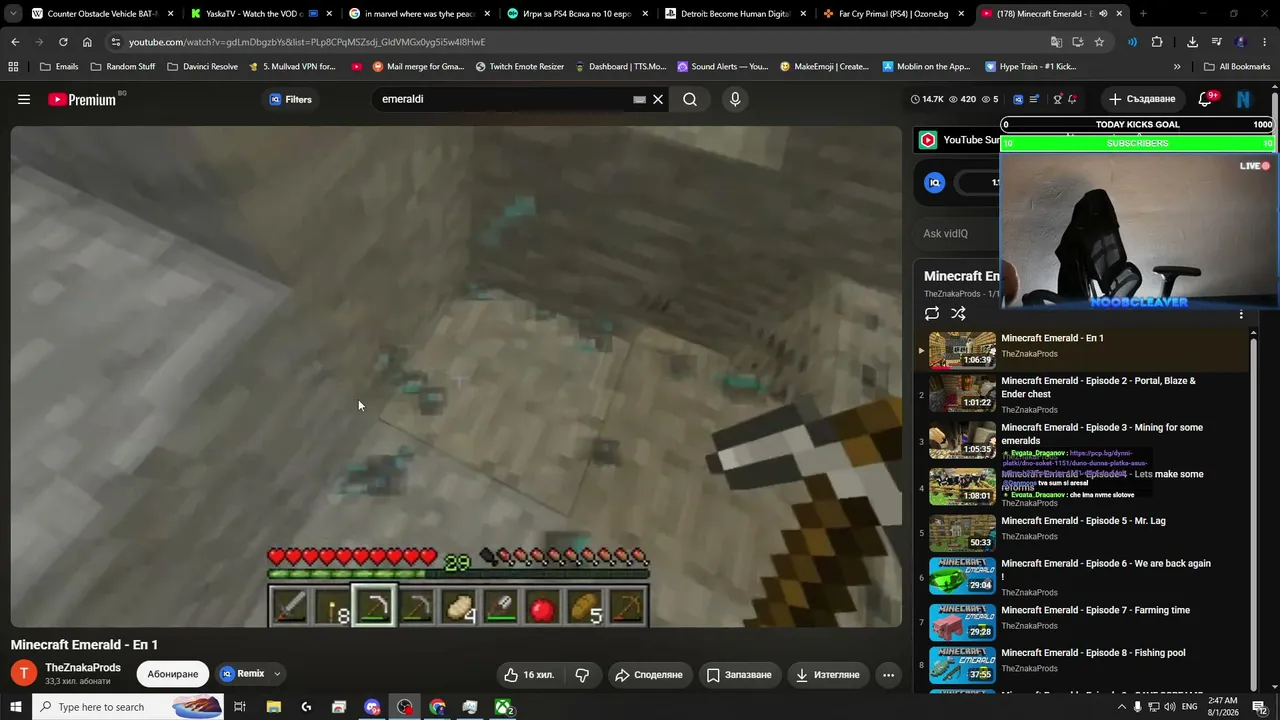Subscribe using the Абониране button
Screen dimensions: 1280x720
tap(173, 674)
